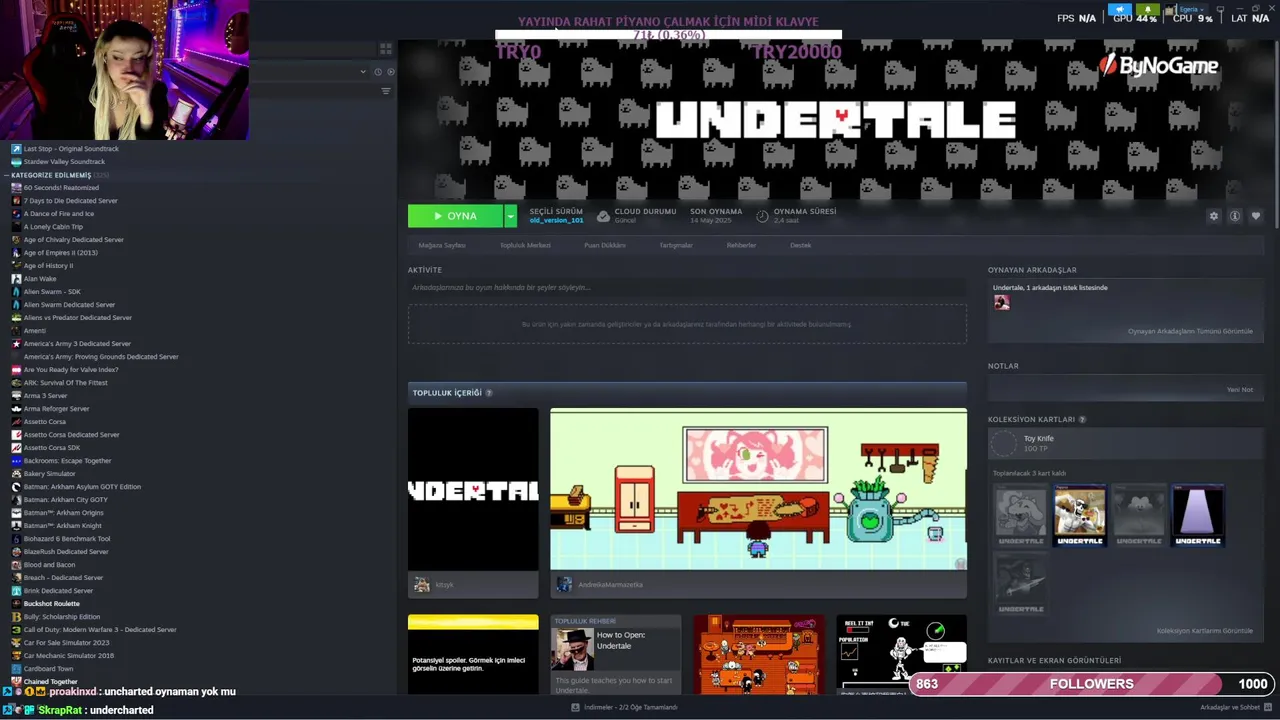Screen dimensions: 1280x720
Task: Open Undertale settings gear icon
Action: pos(1214,216)
